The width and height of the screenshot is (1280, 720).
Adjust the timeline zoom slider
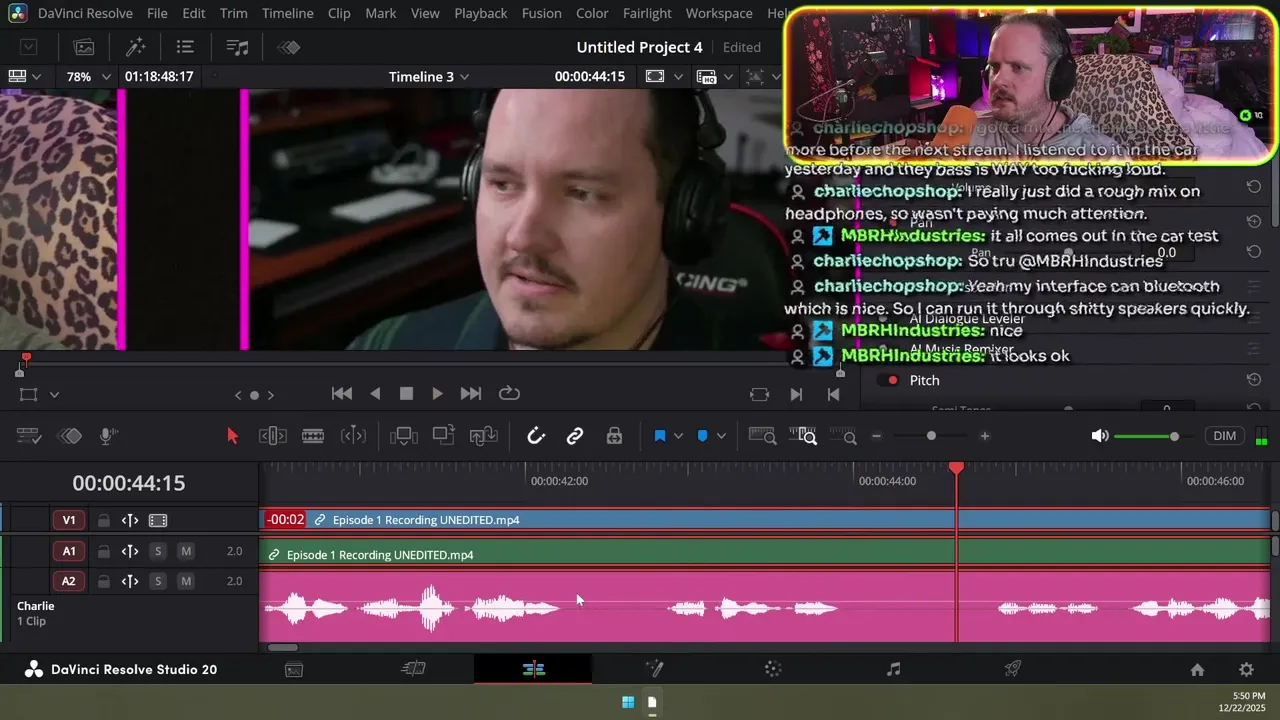[931, 436]
